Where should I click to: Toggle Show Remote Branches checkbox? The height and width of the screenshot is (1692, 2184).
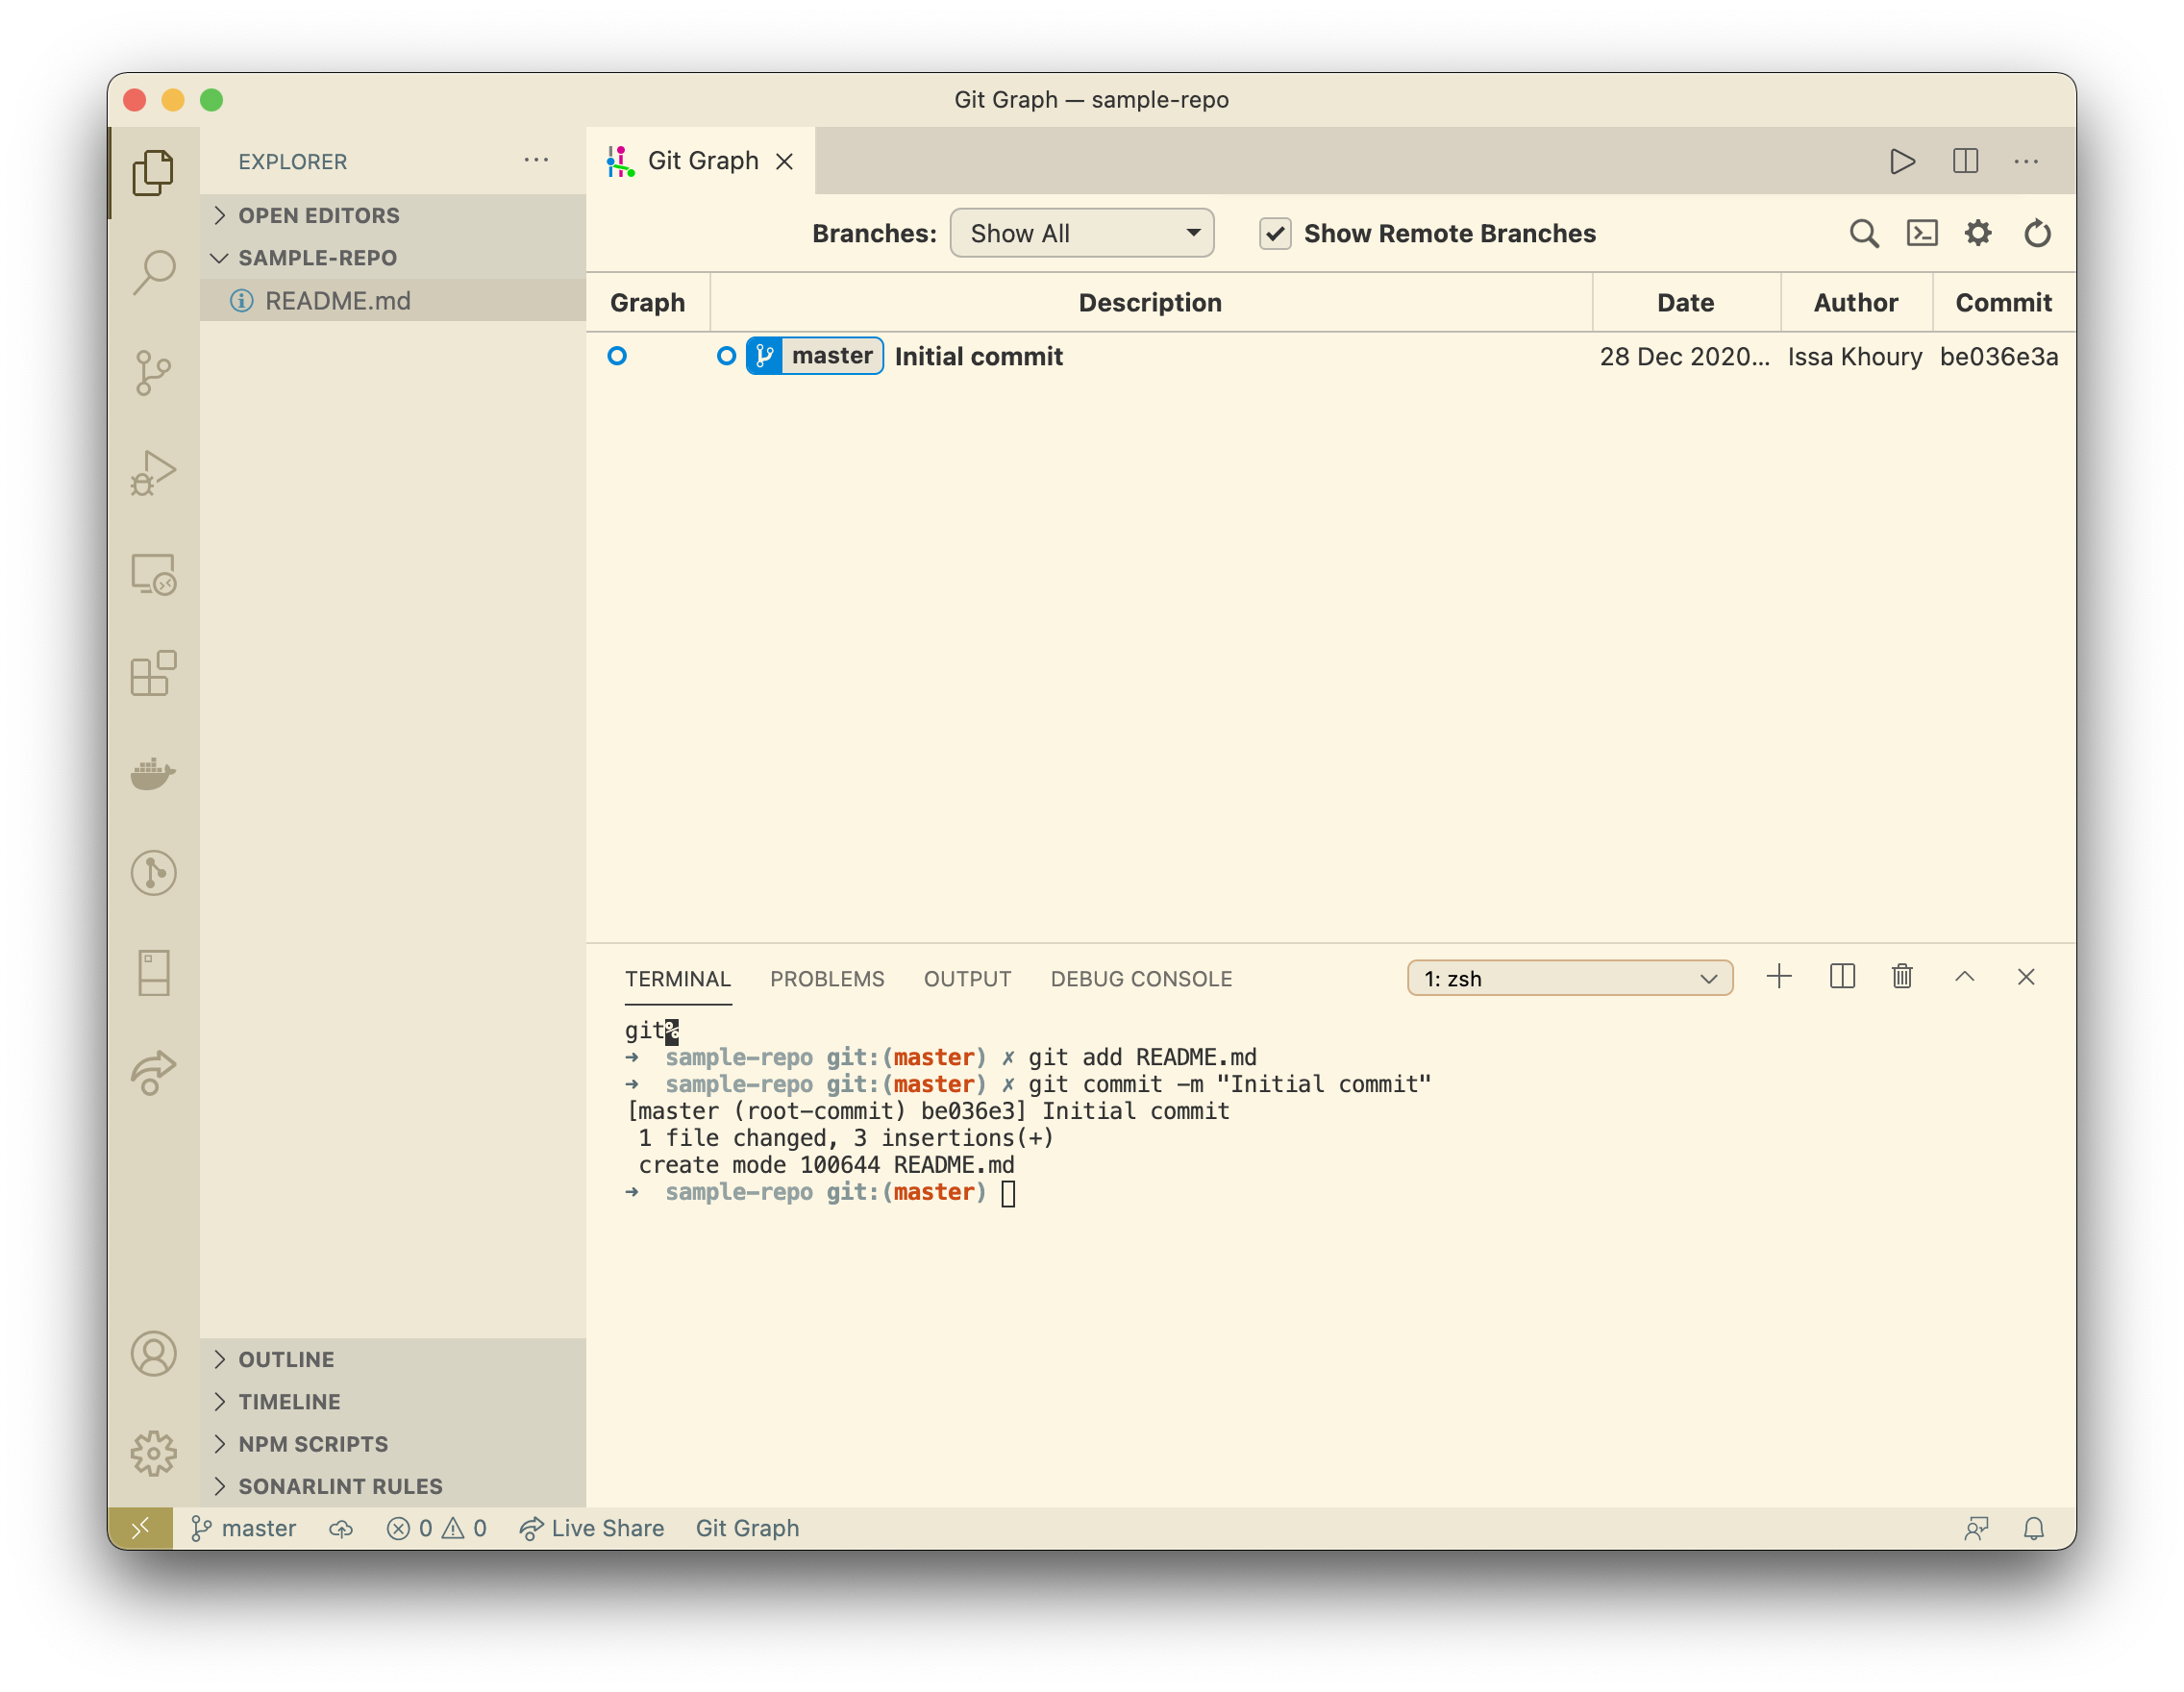tap(1275, 234)
